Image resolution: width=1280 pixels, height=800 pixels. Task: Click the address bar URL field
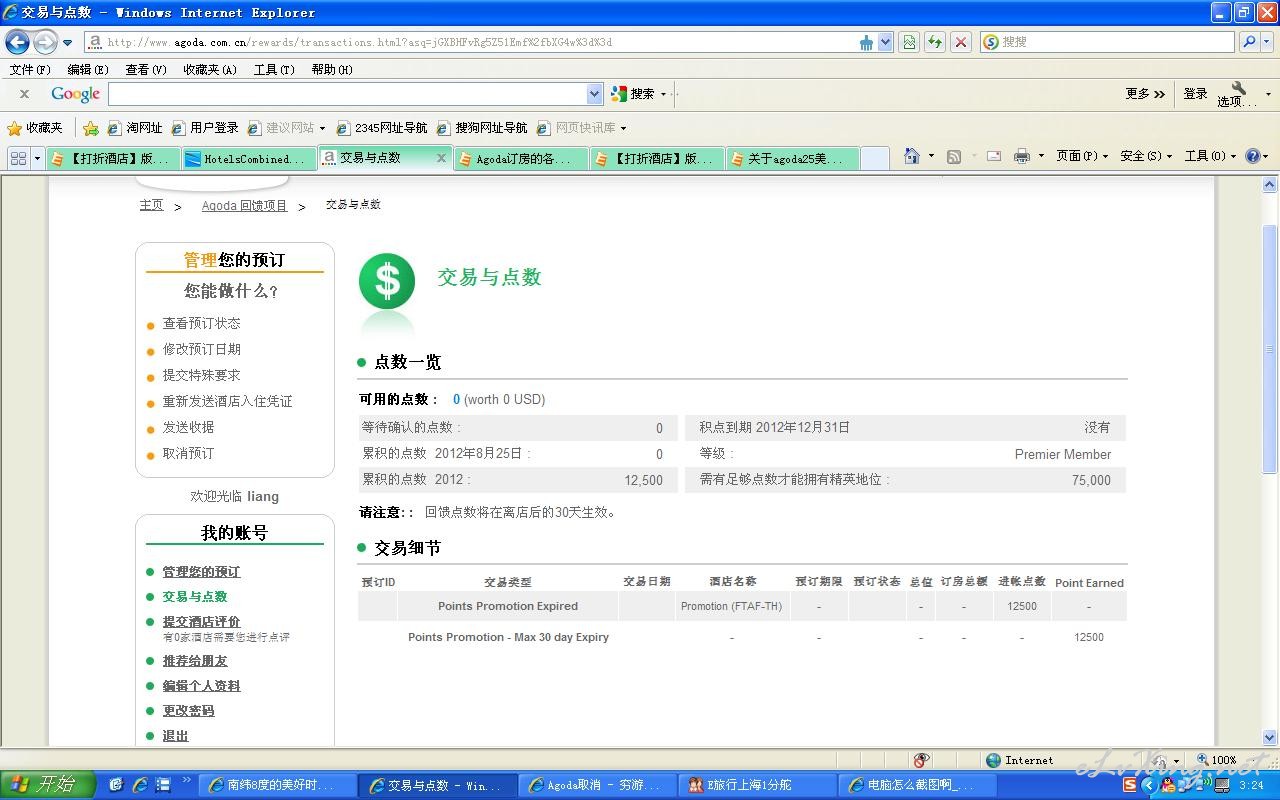tap(470, 42)
